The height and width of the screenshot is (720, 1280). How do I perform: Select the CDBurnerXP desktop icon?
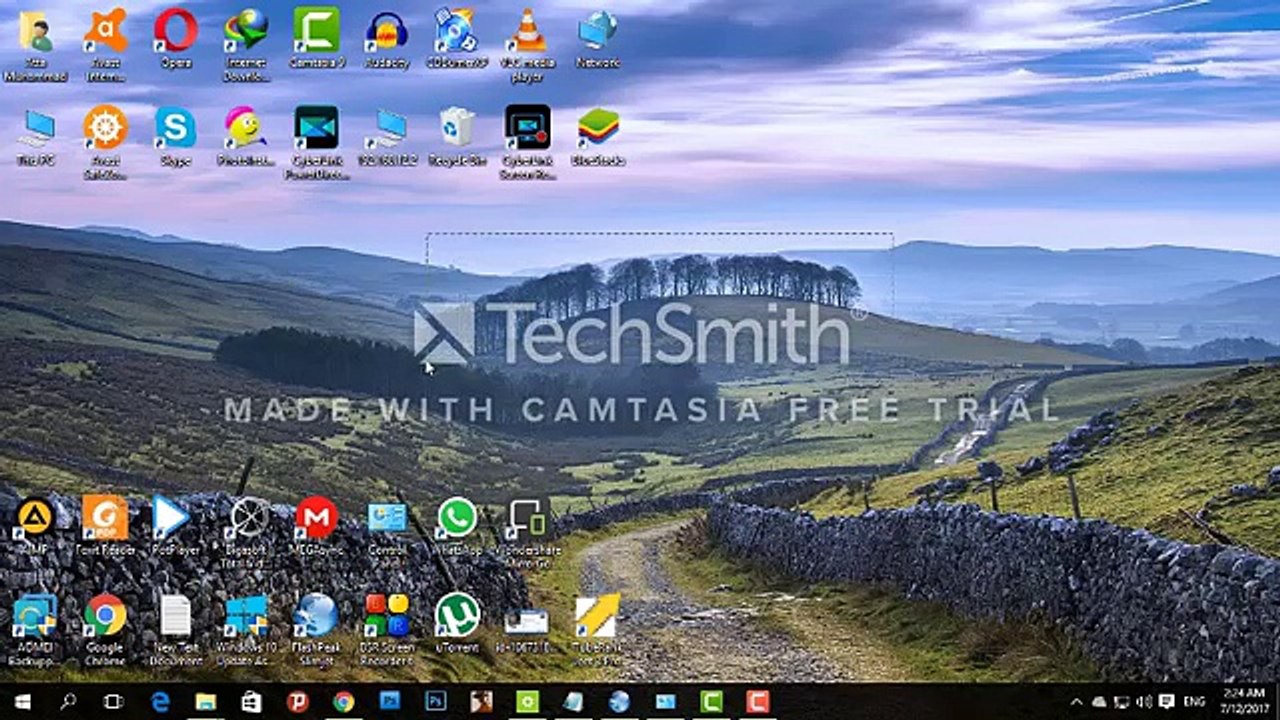pyautogui.click(x=456, y=38)
